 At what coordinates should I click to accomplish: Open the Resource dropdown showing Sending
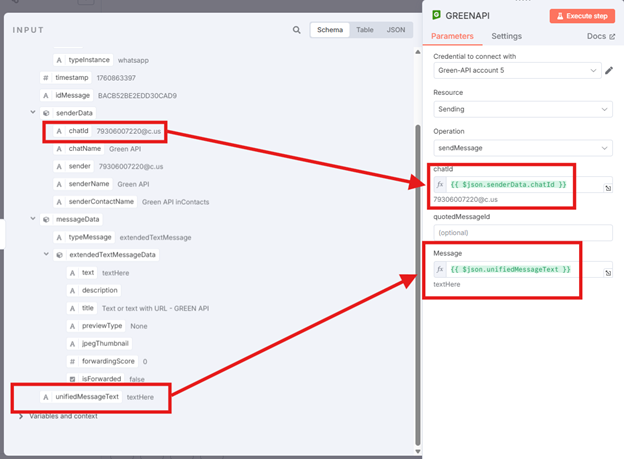click(x=522, y=109)
